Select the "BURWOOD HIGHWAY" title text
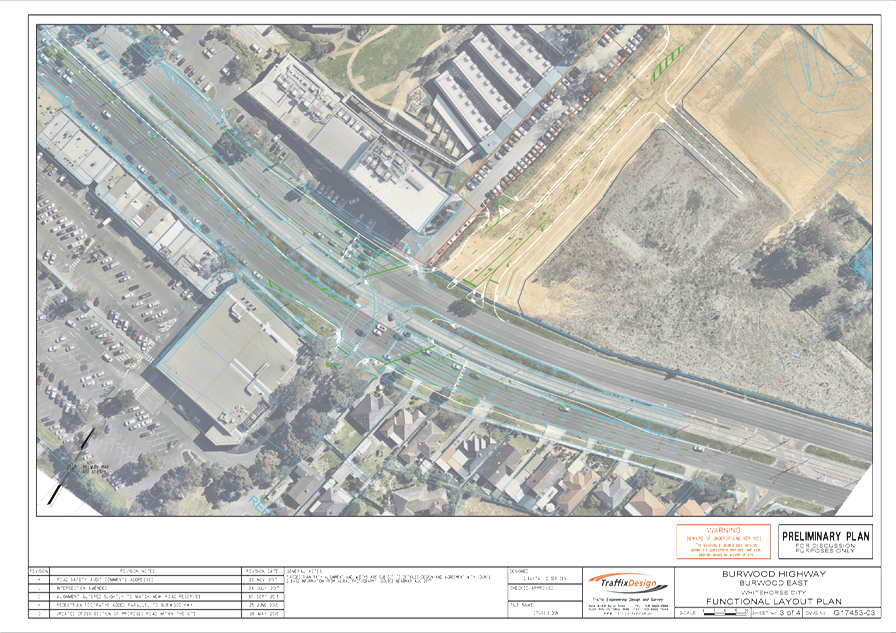 pyautogui.click(x=774, y=574)
